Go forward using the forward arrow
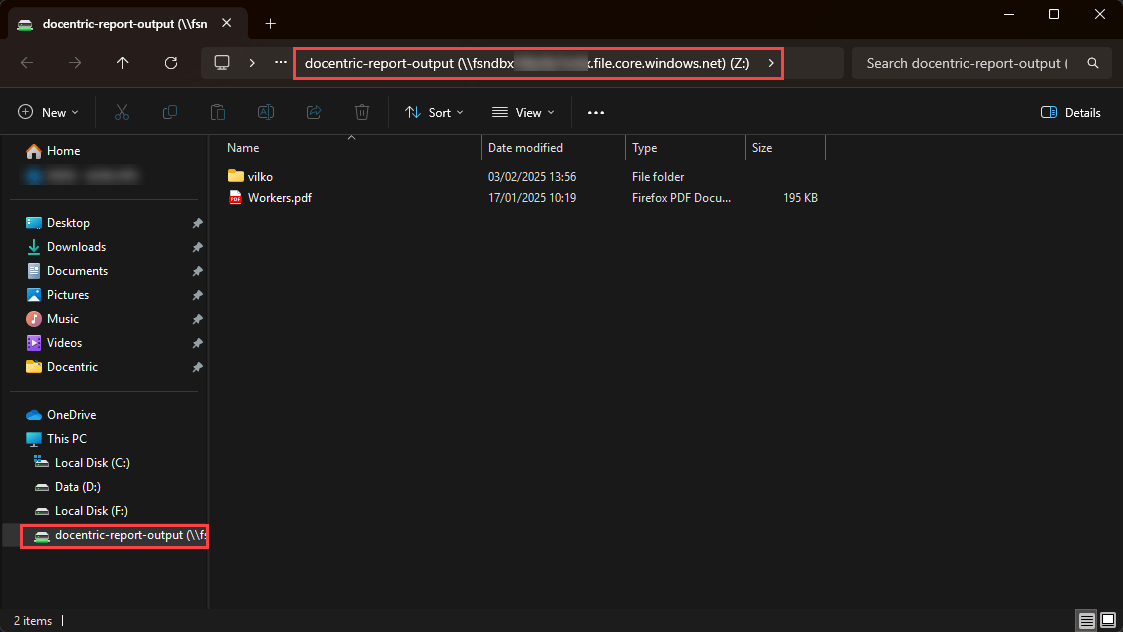Viewport: 1123px width, 632px height. point(74,63)
